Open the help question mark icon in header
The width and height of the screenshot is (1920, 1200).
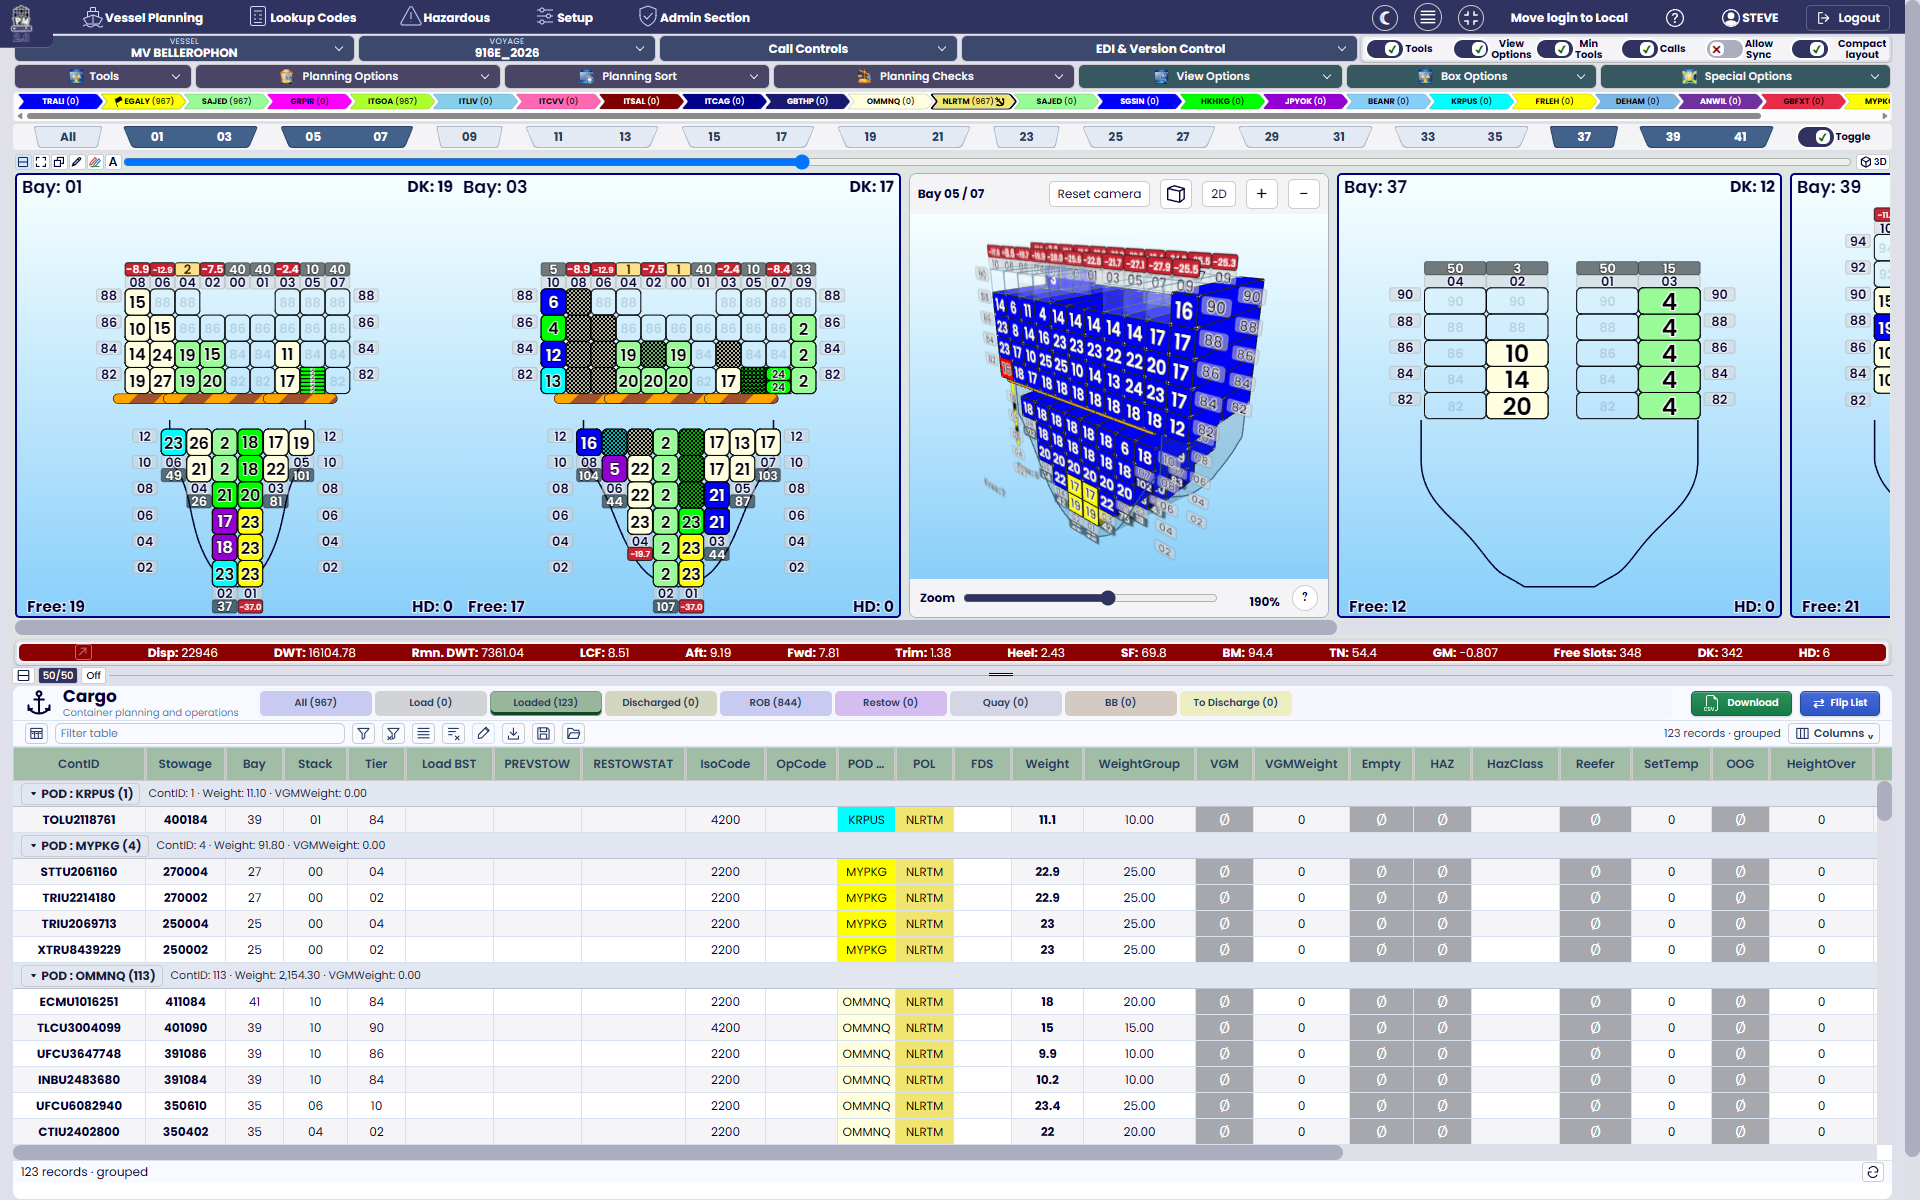point(1675,17)
